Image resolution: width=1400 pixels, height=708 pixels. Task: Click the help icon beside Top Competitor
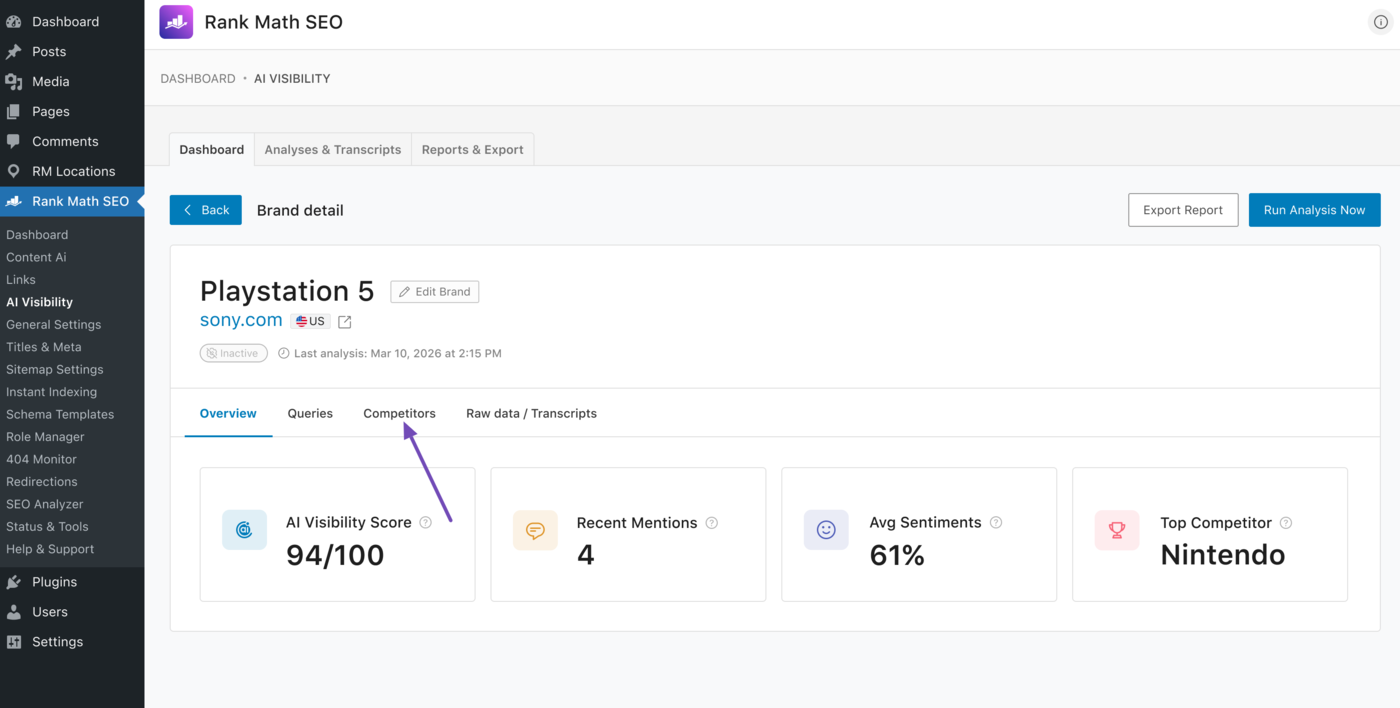point(1286,522)
